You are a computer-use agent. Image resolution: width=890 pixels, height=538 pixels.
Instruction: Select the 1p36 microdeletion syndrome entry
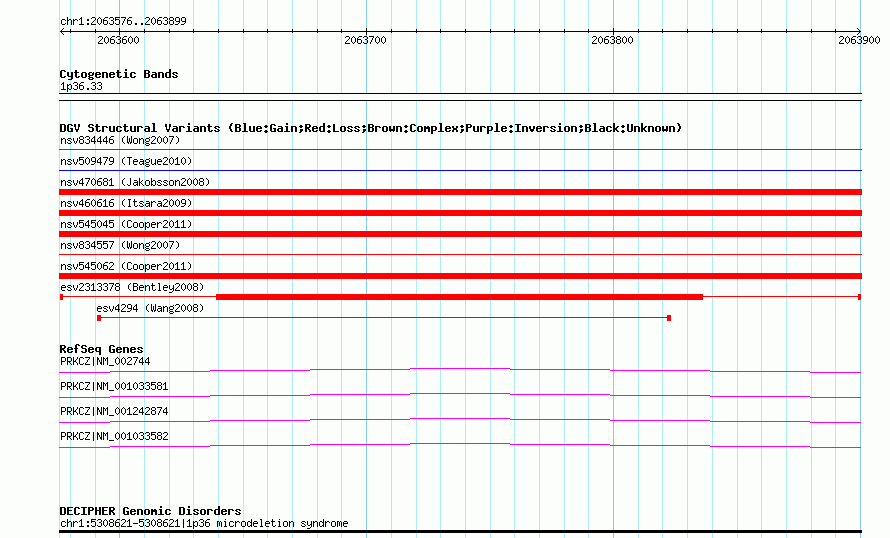point(204,523)
